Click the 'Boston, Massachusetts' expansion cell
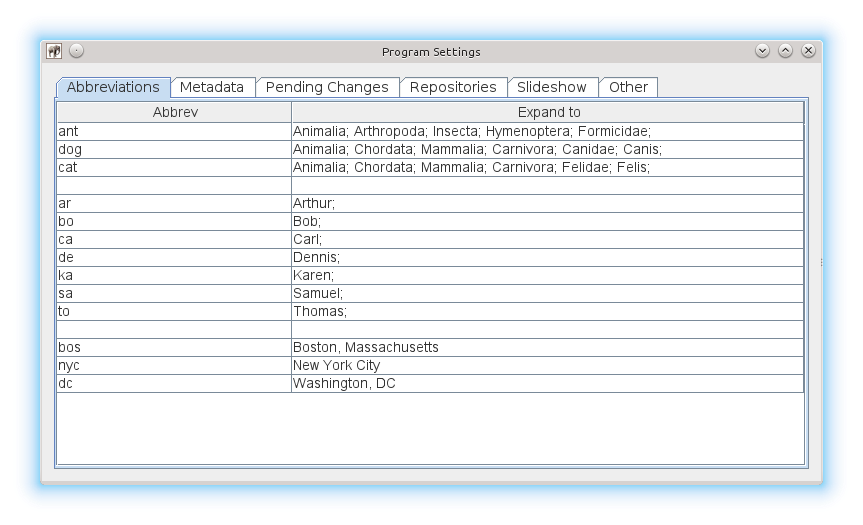This screenshot has height=525, width=863. coord(547,347)
